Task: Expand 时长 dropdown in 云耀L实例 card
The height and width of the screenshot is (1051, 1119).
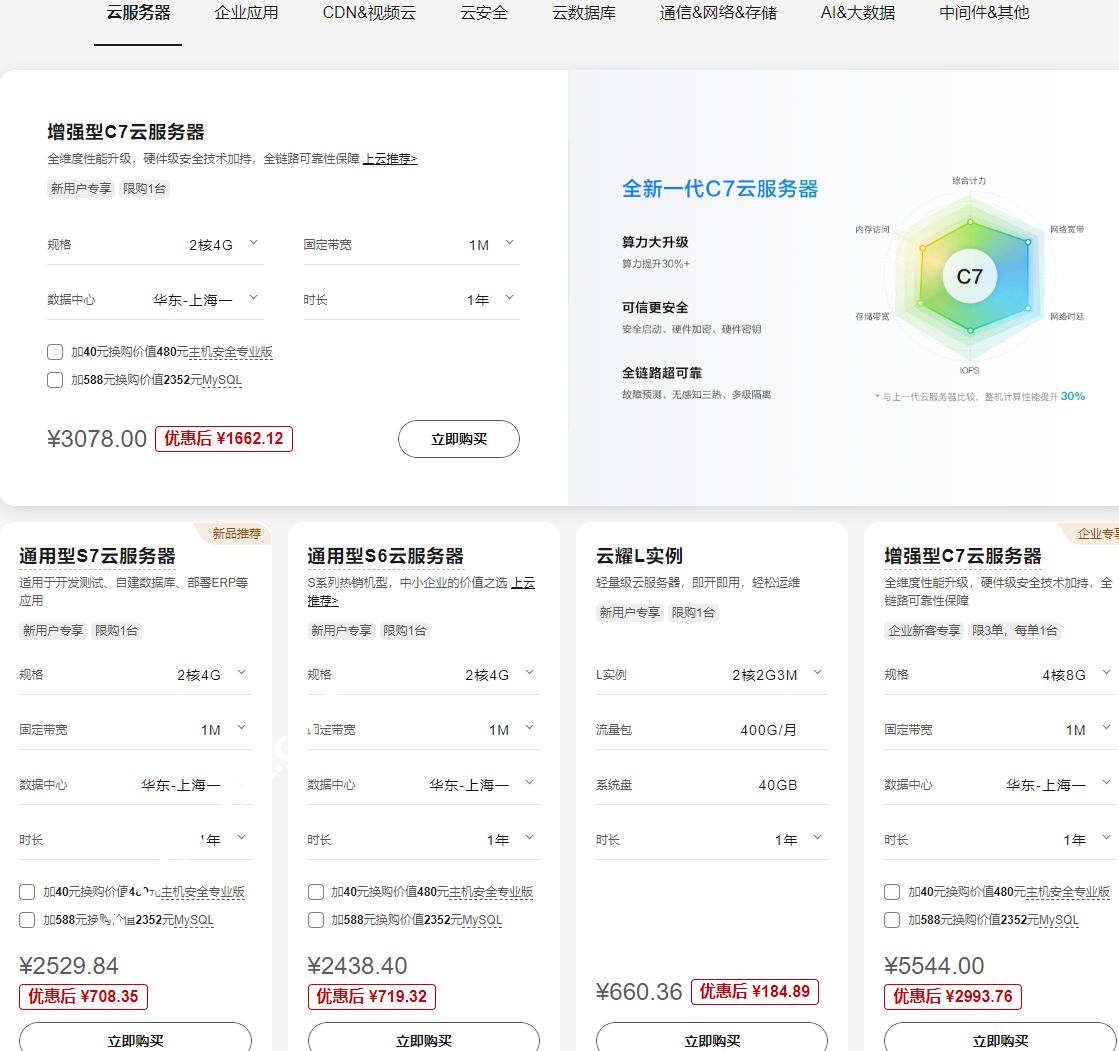Action: coord(817,839)
